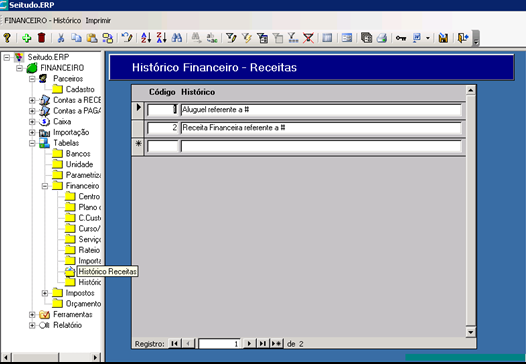This screenshot has width=526, height=364.
Task: Copy selection using the copy icon
Action: tap(76, 38)
